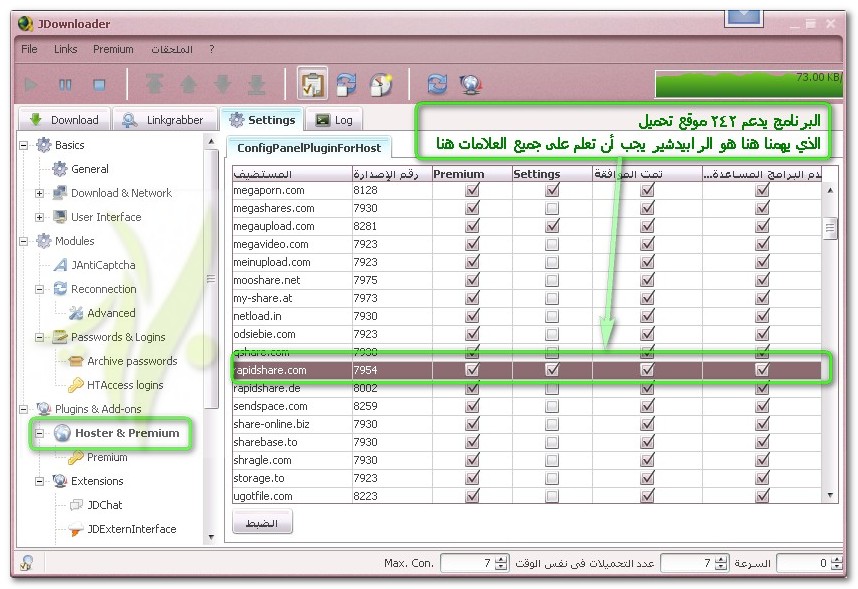Collapse the Modules tree node

(24, 241)
